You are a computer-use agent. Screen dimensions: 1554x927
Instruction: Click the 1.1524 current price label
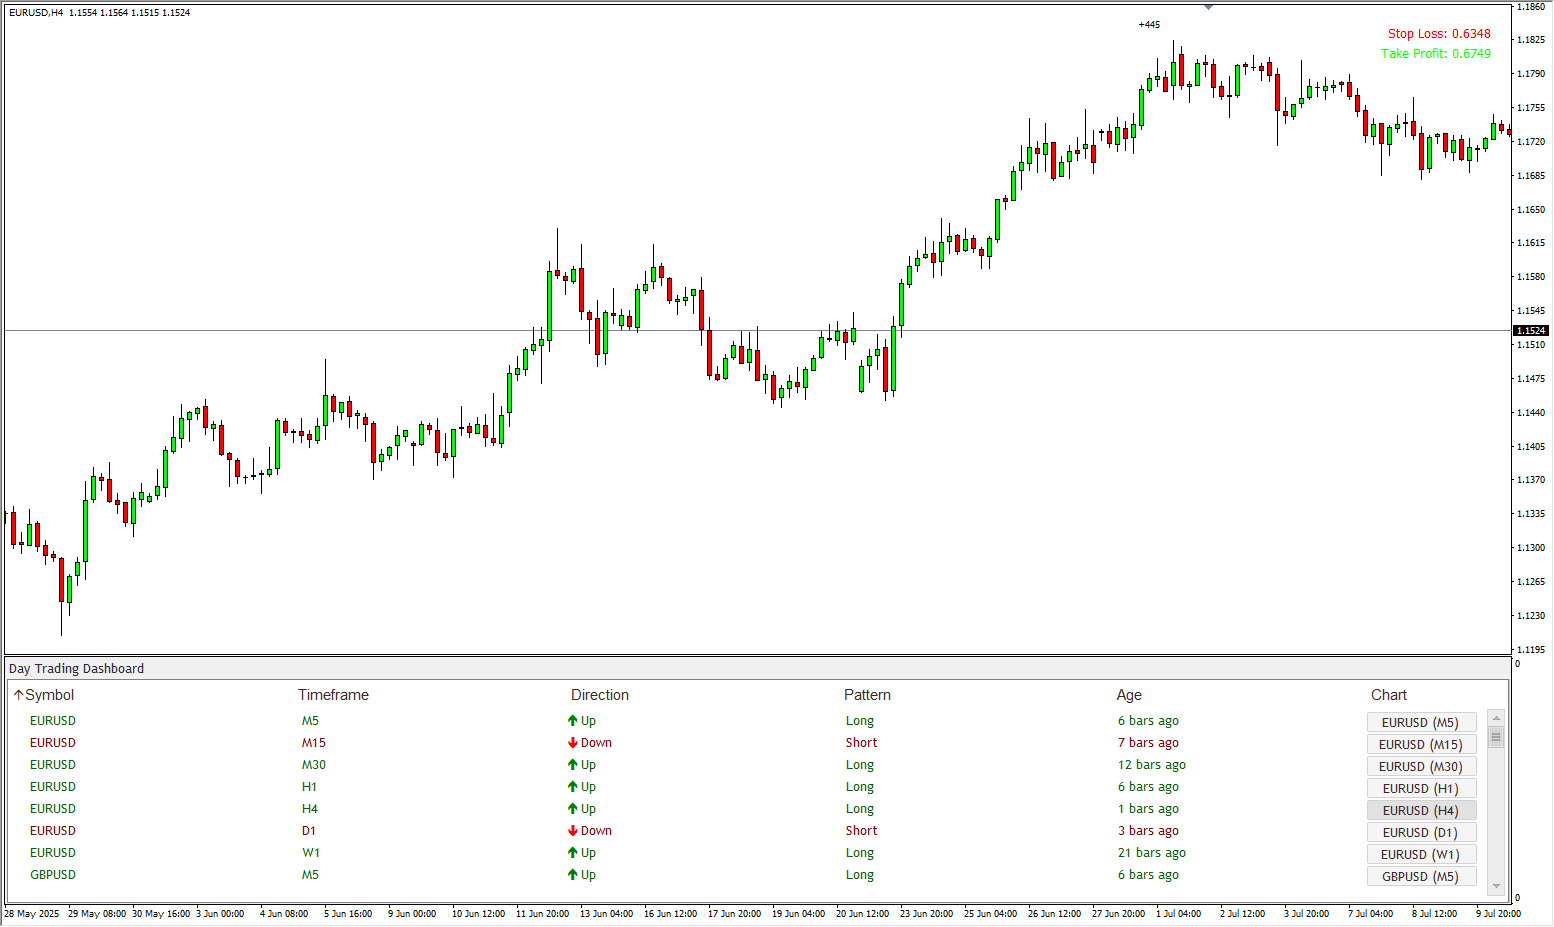(x=1531, y=330)
